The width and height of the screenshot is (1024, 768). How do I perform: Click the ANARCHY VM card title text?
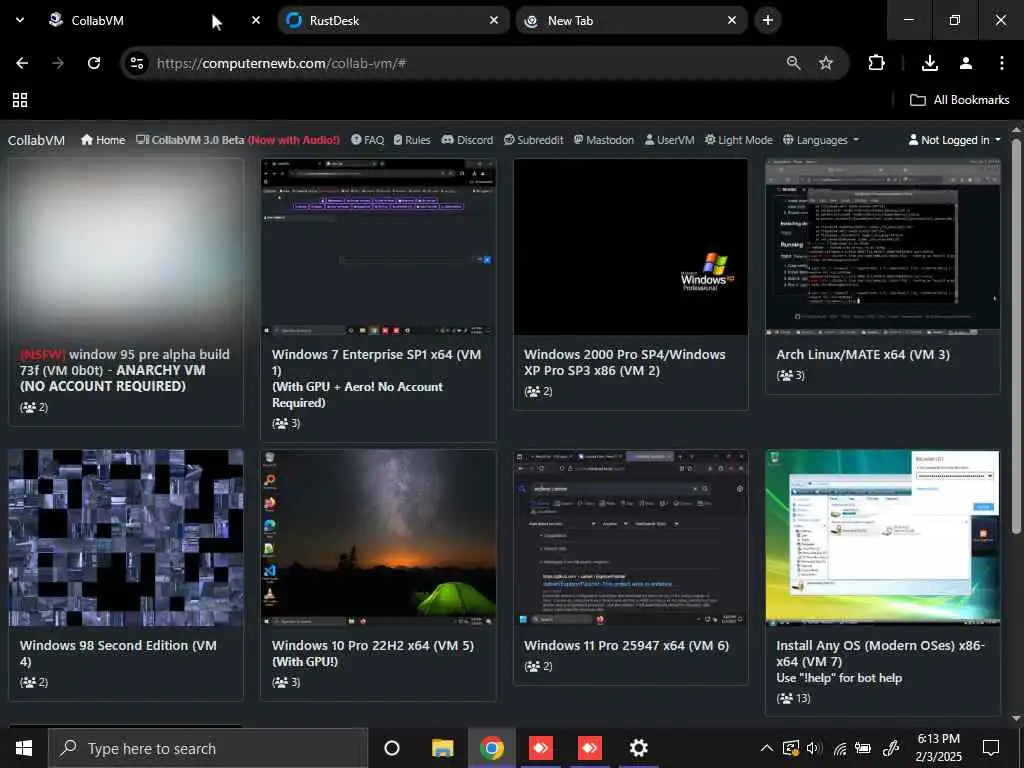(125, 370)
